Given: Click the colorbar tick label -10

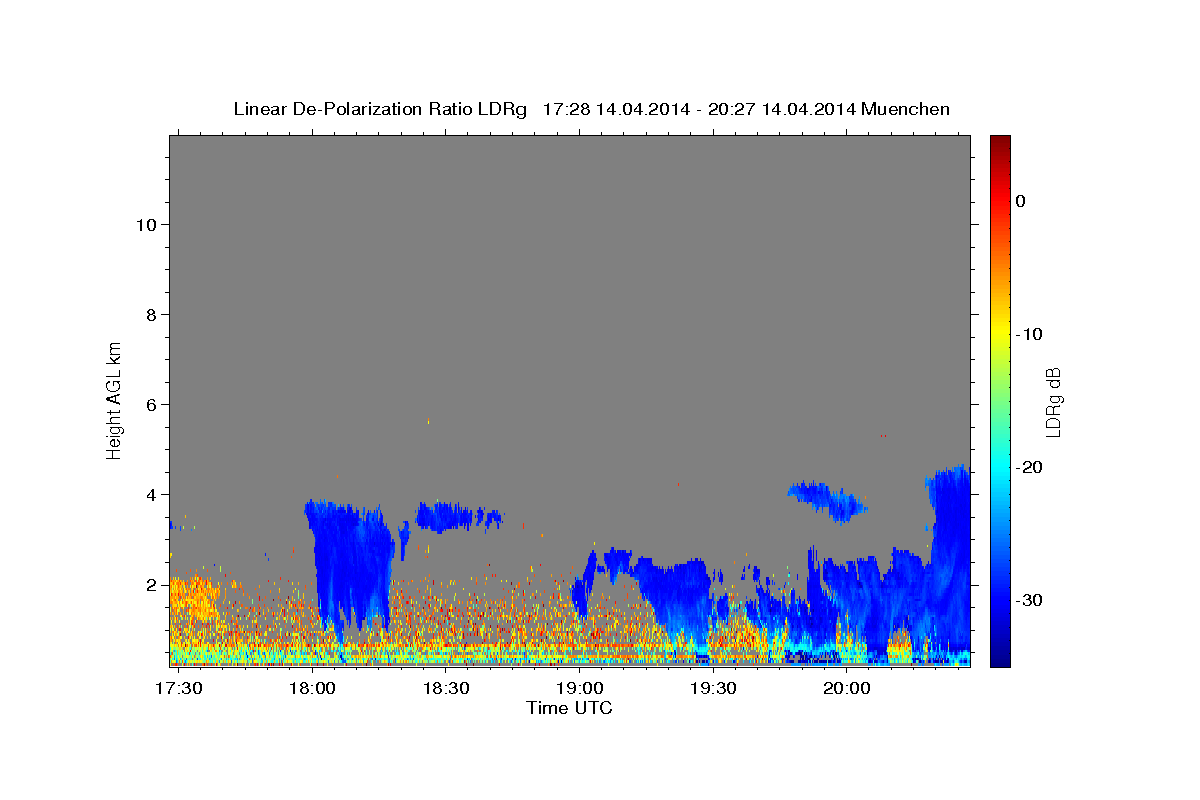Looking at the screenshot, I should (1030, 334).
